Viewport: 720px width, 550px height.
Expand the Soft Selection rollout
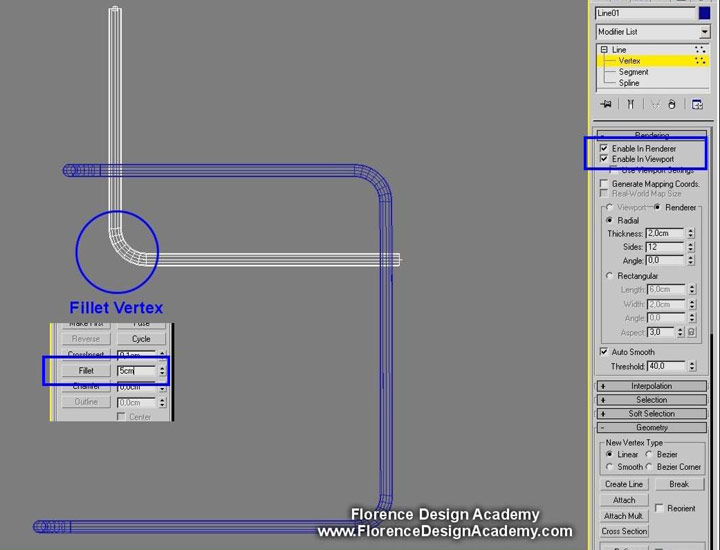tap(651, 413)
